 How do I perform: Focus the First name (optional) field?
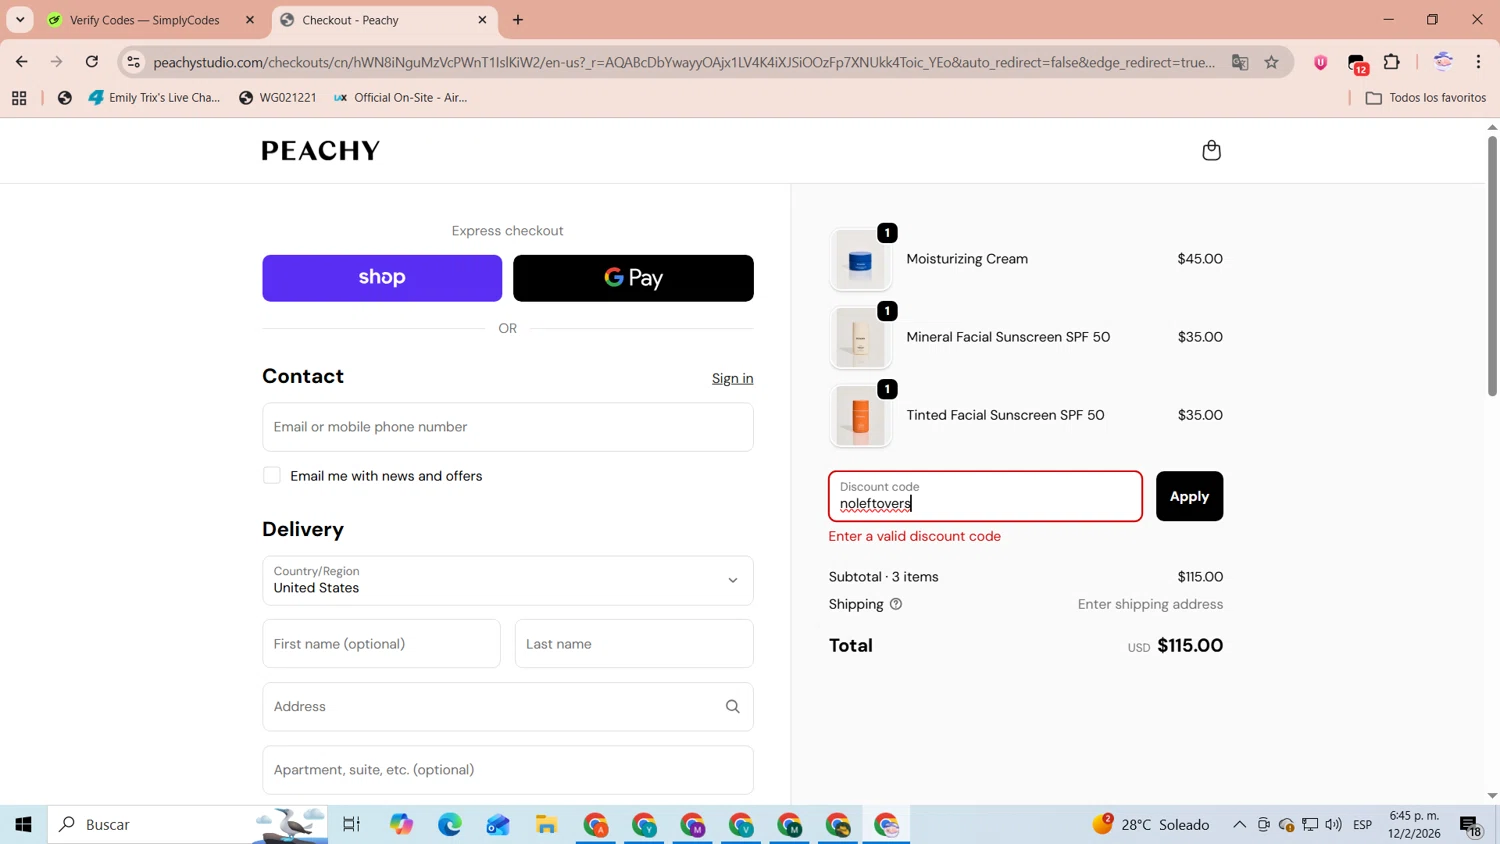[381, 644]
